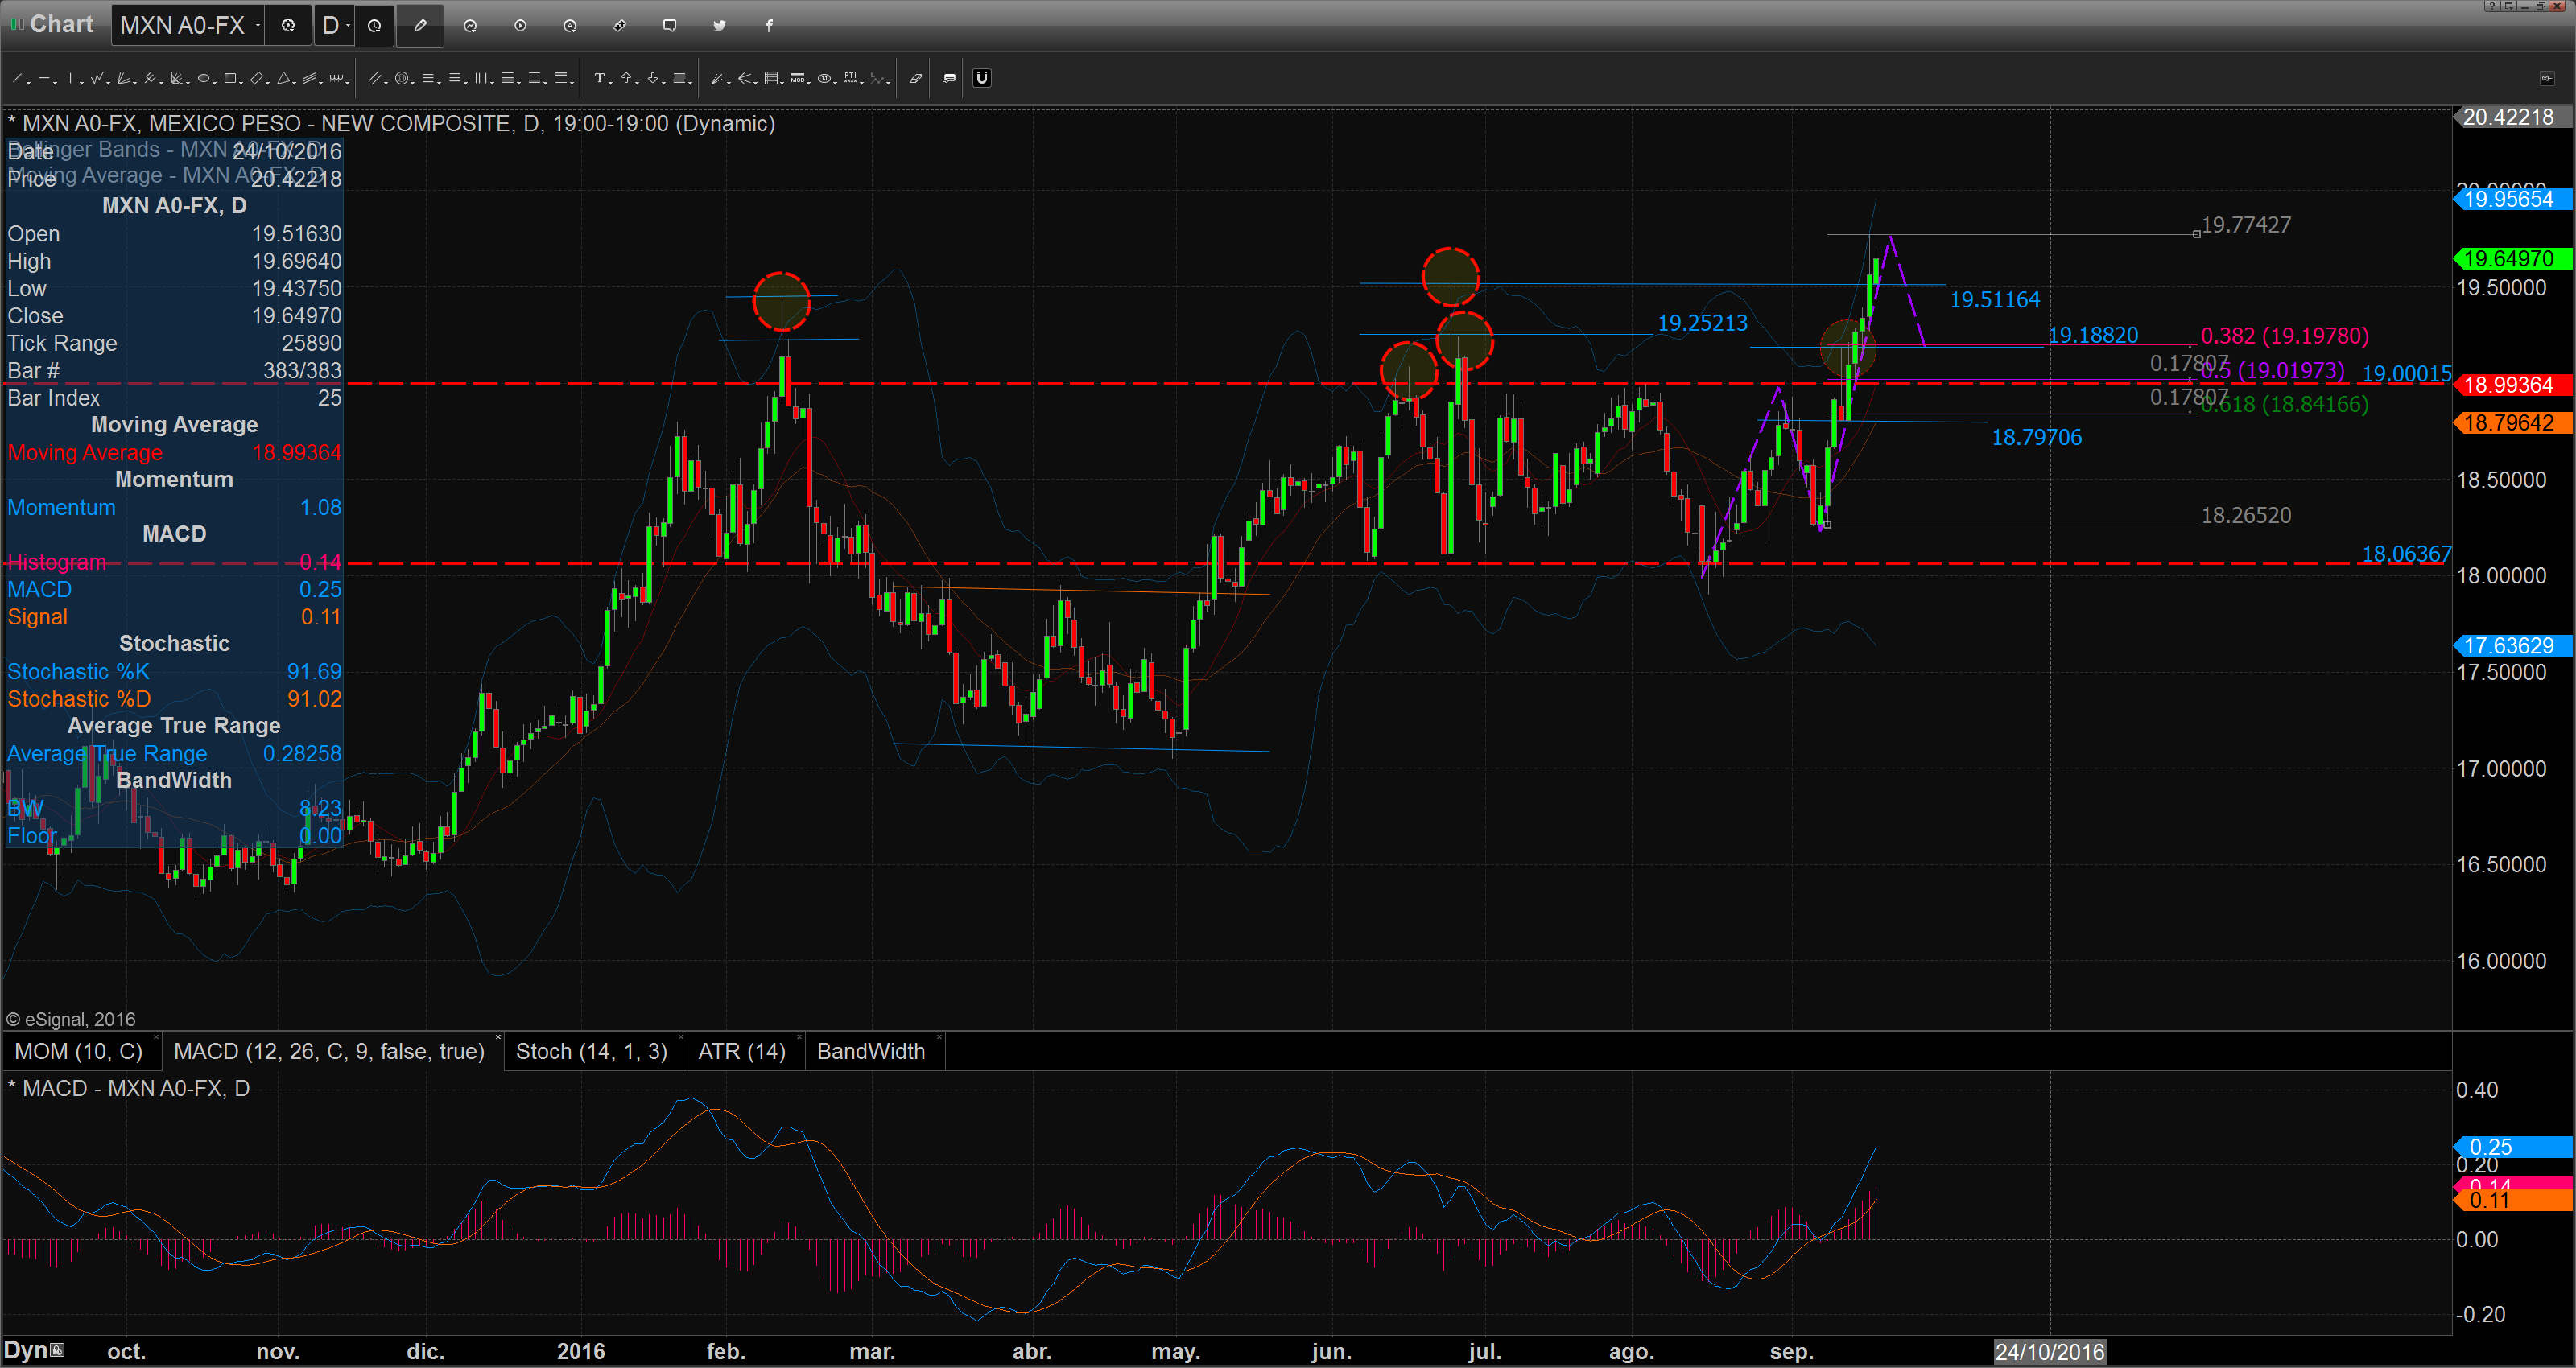Select the zigzag wave drawing tool
This screenshot has width=2576, height=1368.
tap(97, 78)
